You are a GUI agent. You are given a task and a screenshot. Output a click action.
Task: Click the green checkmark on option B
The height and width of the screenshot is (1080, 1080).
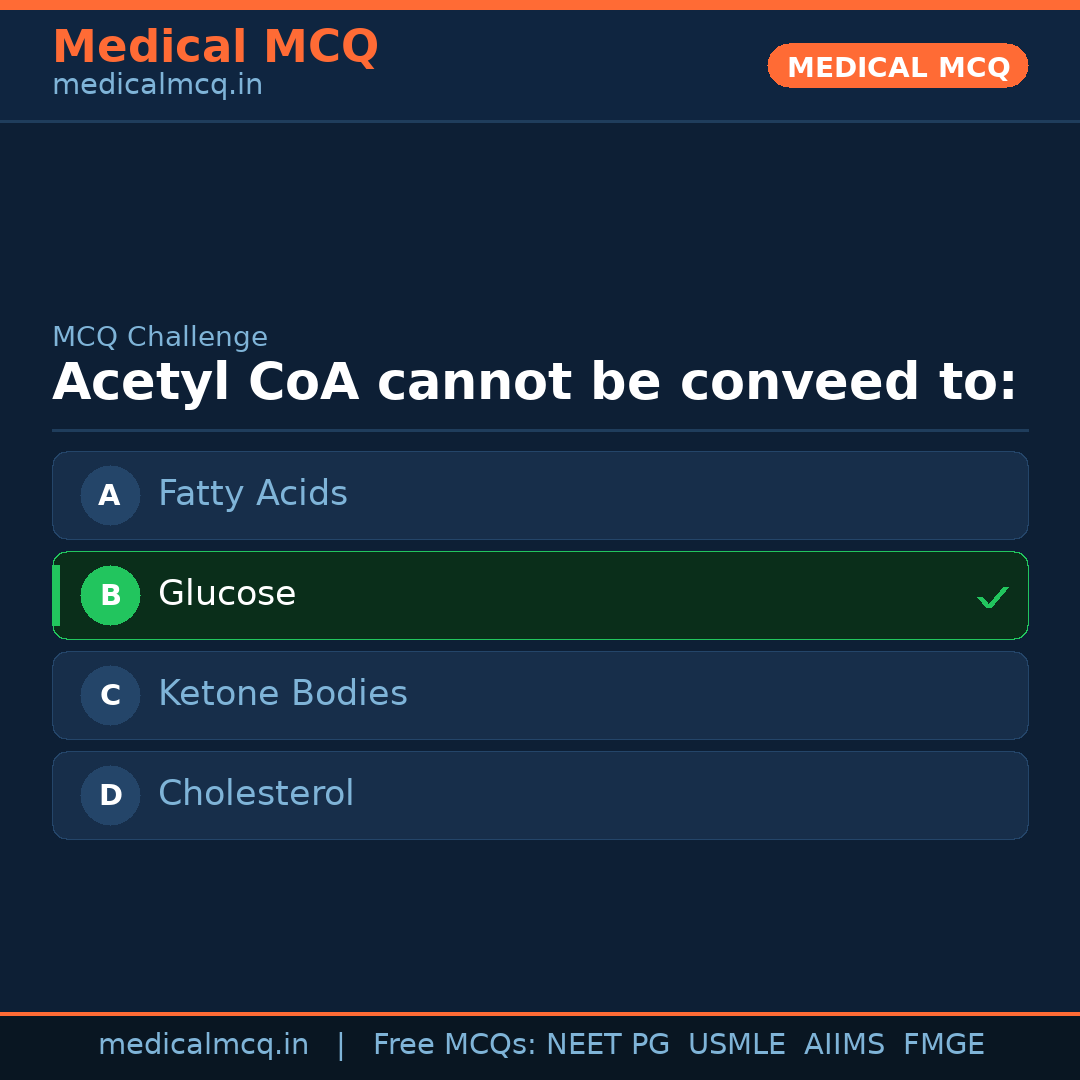point(993,597)
